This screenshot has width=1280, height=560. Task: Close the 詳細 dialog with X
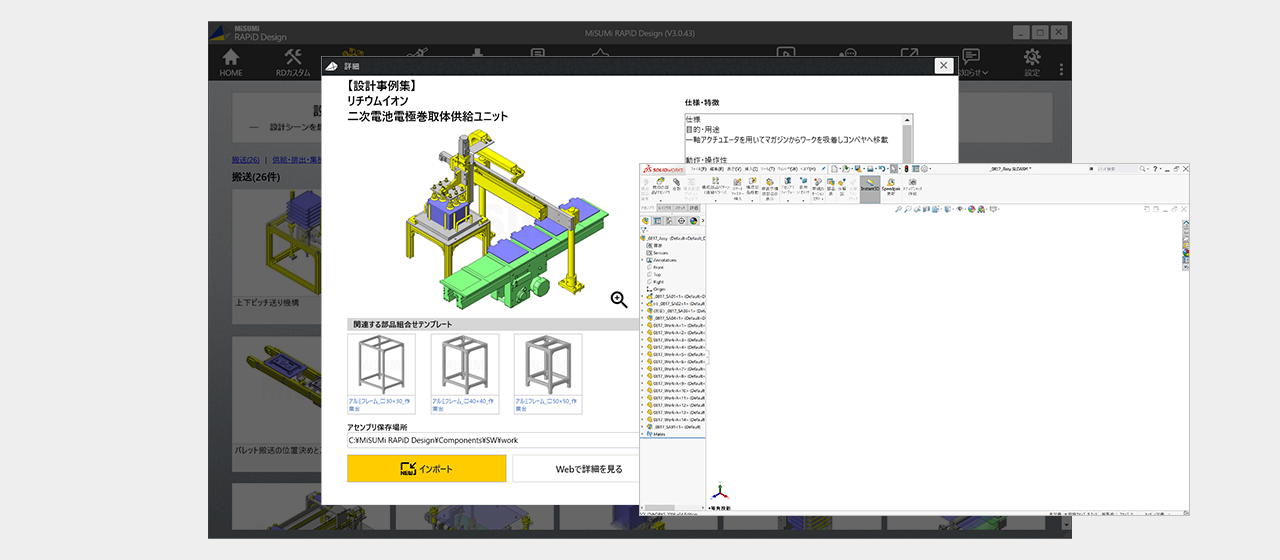point(943,65)
